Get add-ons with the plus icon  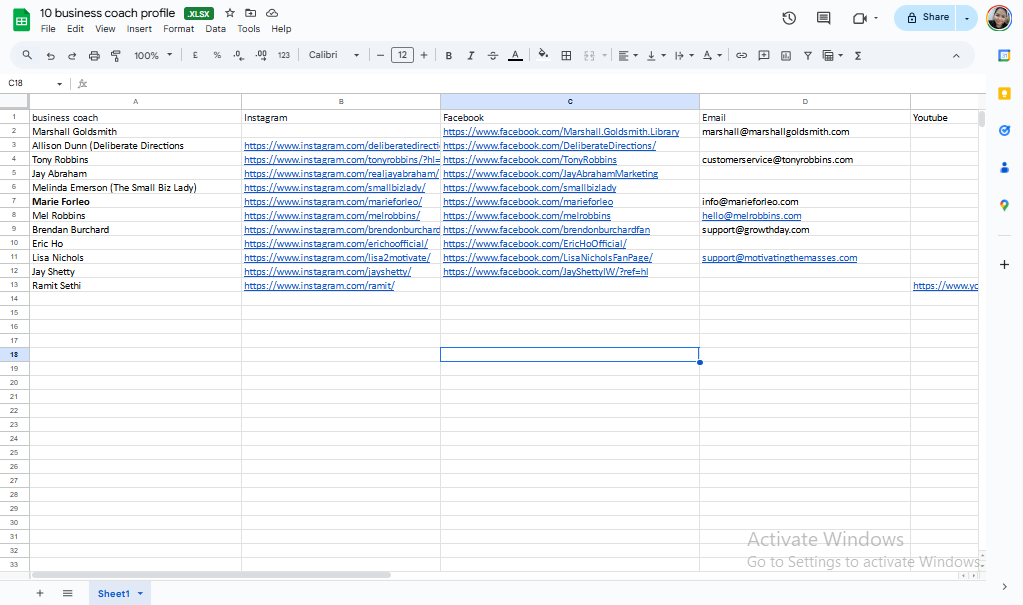(x=1004, y=264)
